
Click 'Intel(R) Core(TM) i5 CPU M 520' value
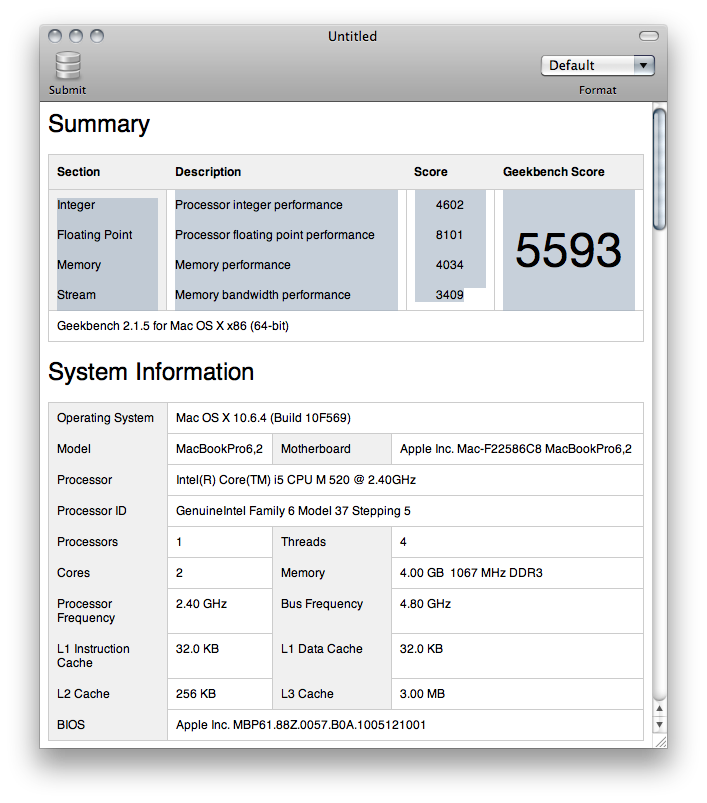click(295, 480)
